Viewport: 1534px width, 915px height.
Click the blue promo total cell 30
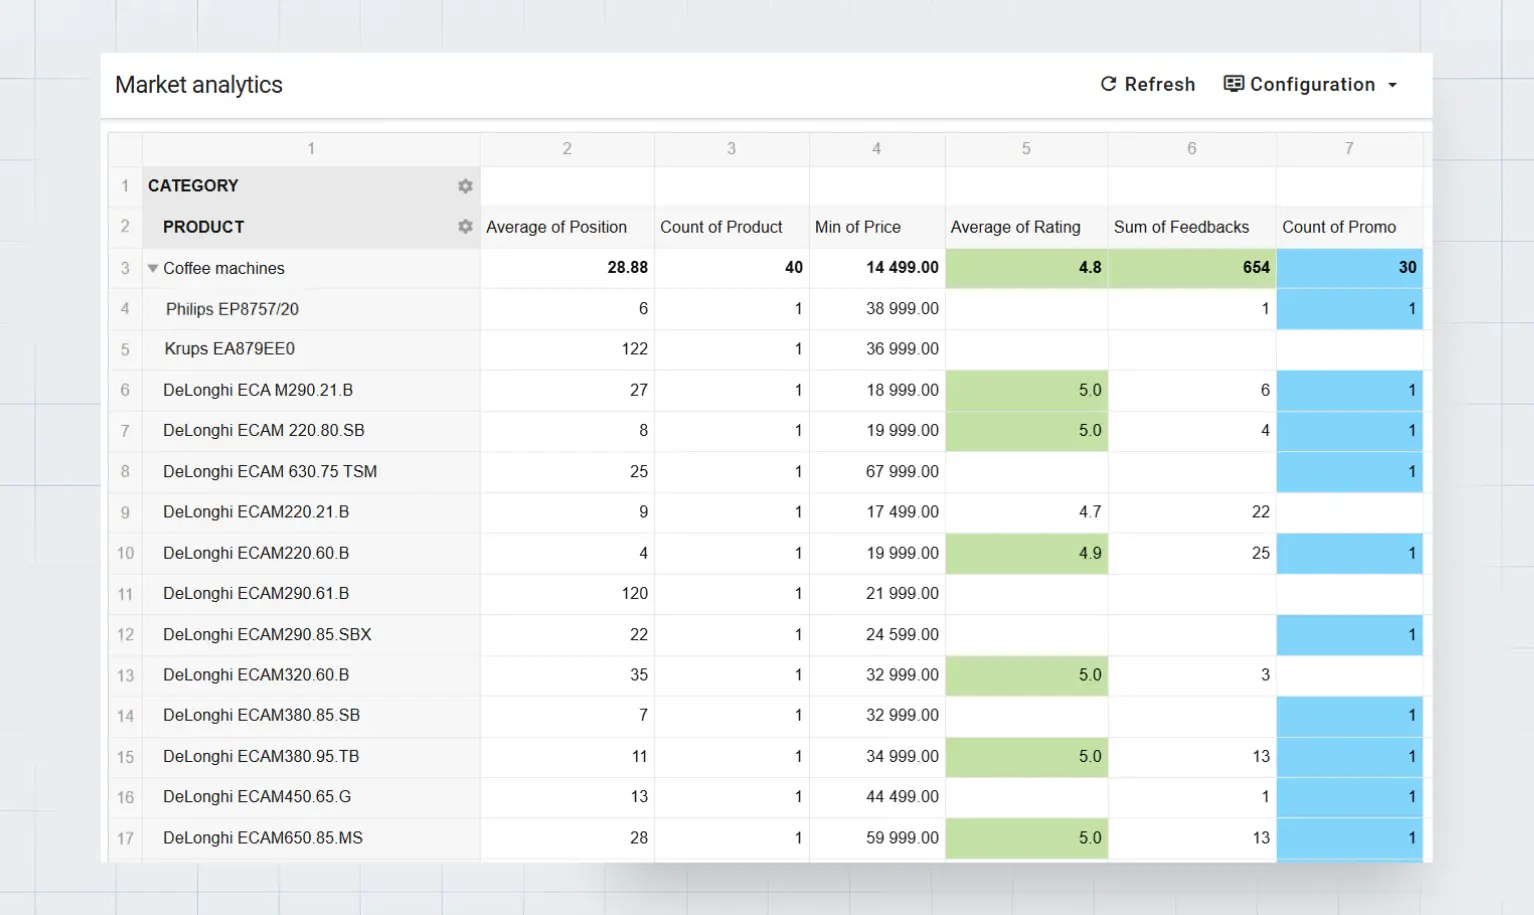[1349, 268]
